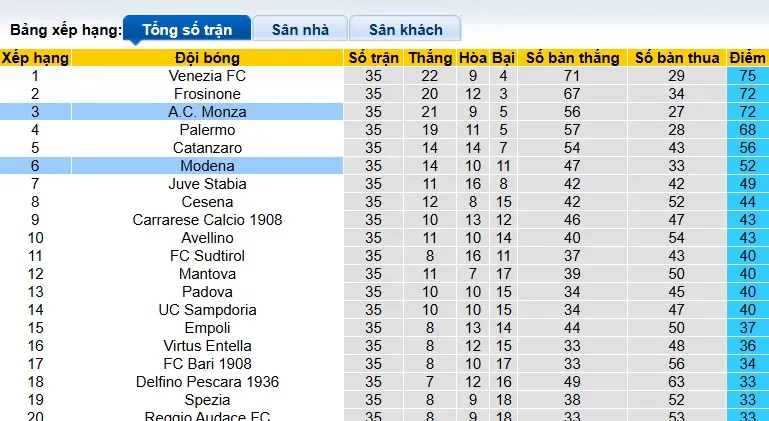Open Cesena team details
The image size is (769, 421).
(208, 202)
